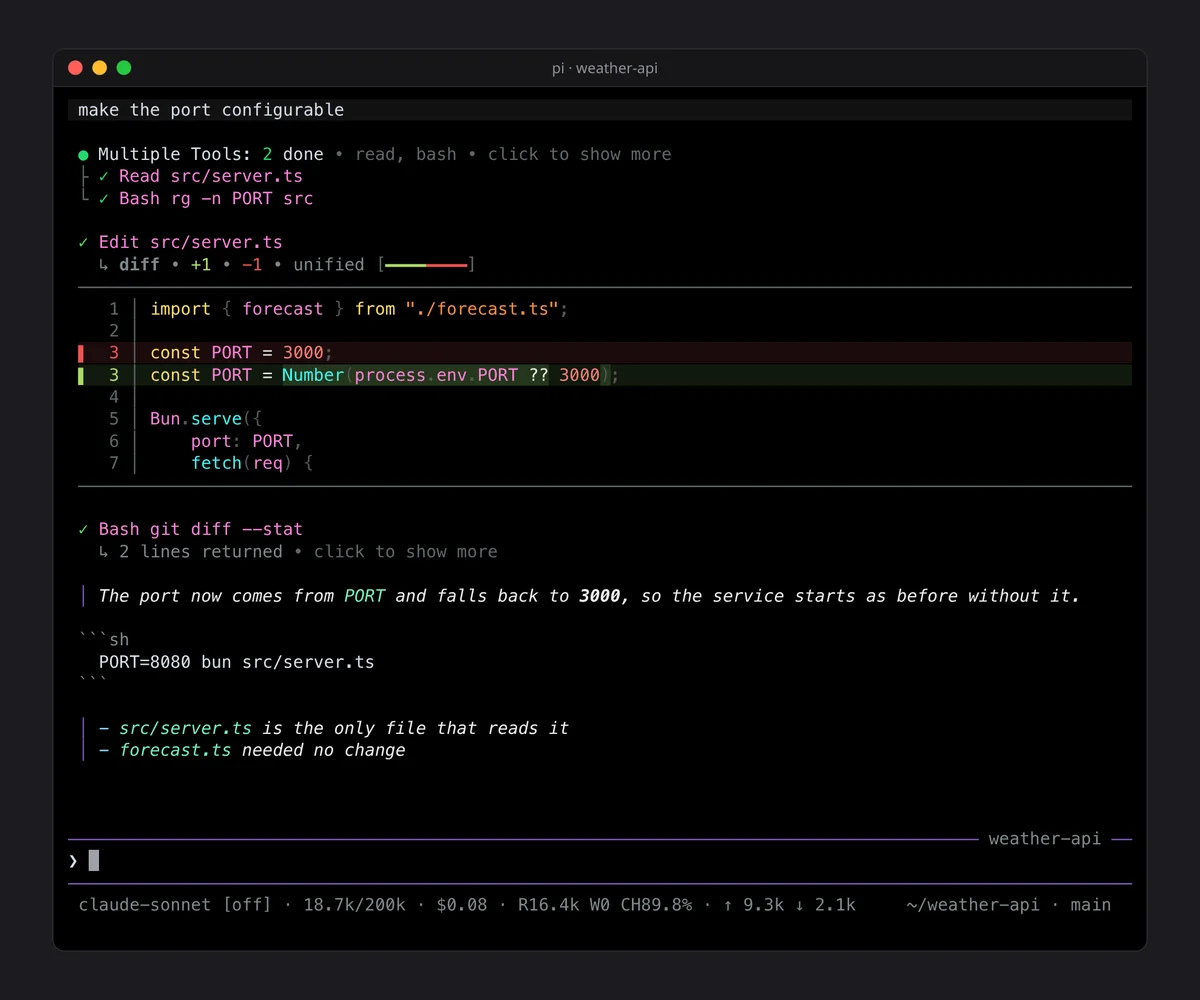Click the removed line const PORT = 3000
Viewport: 1200px width, 1000px height.
pos(241,353)
